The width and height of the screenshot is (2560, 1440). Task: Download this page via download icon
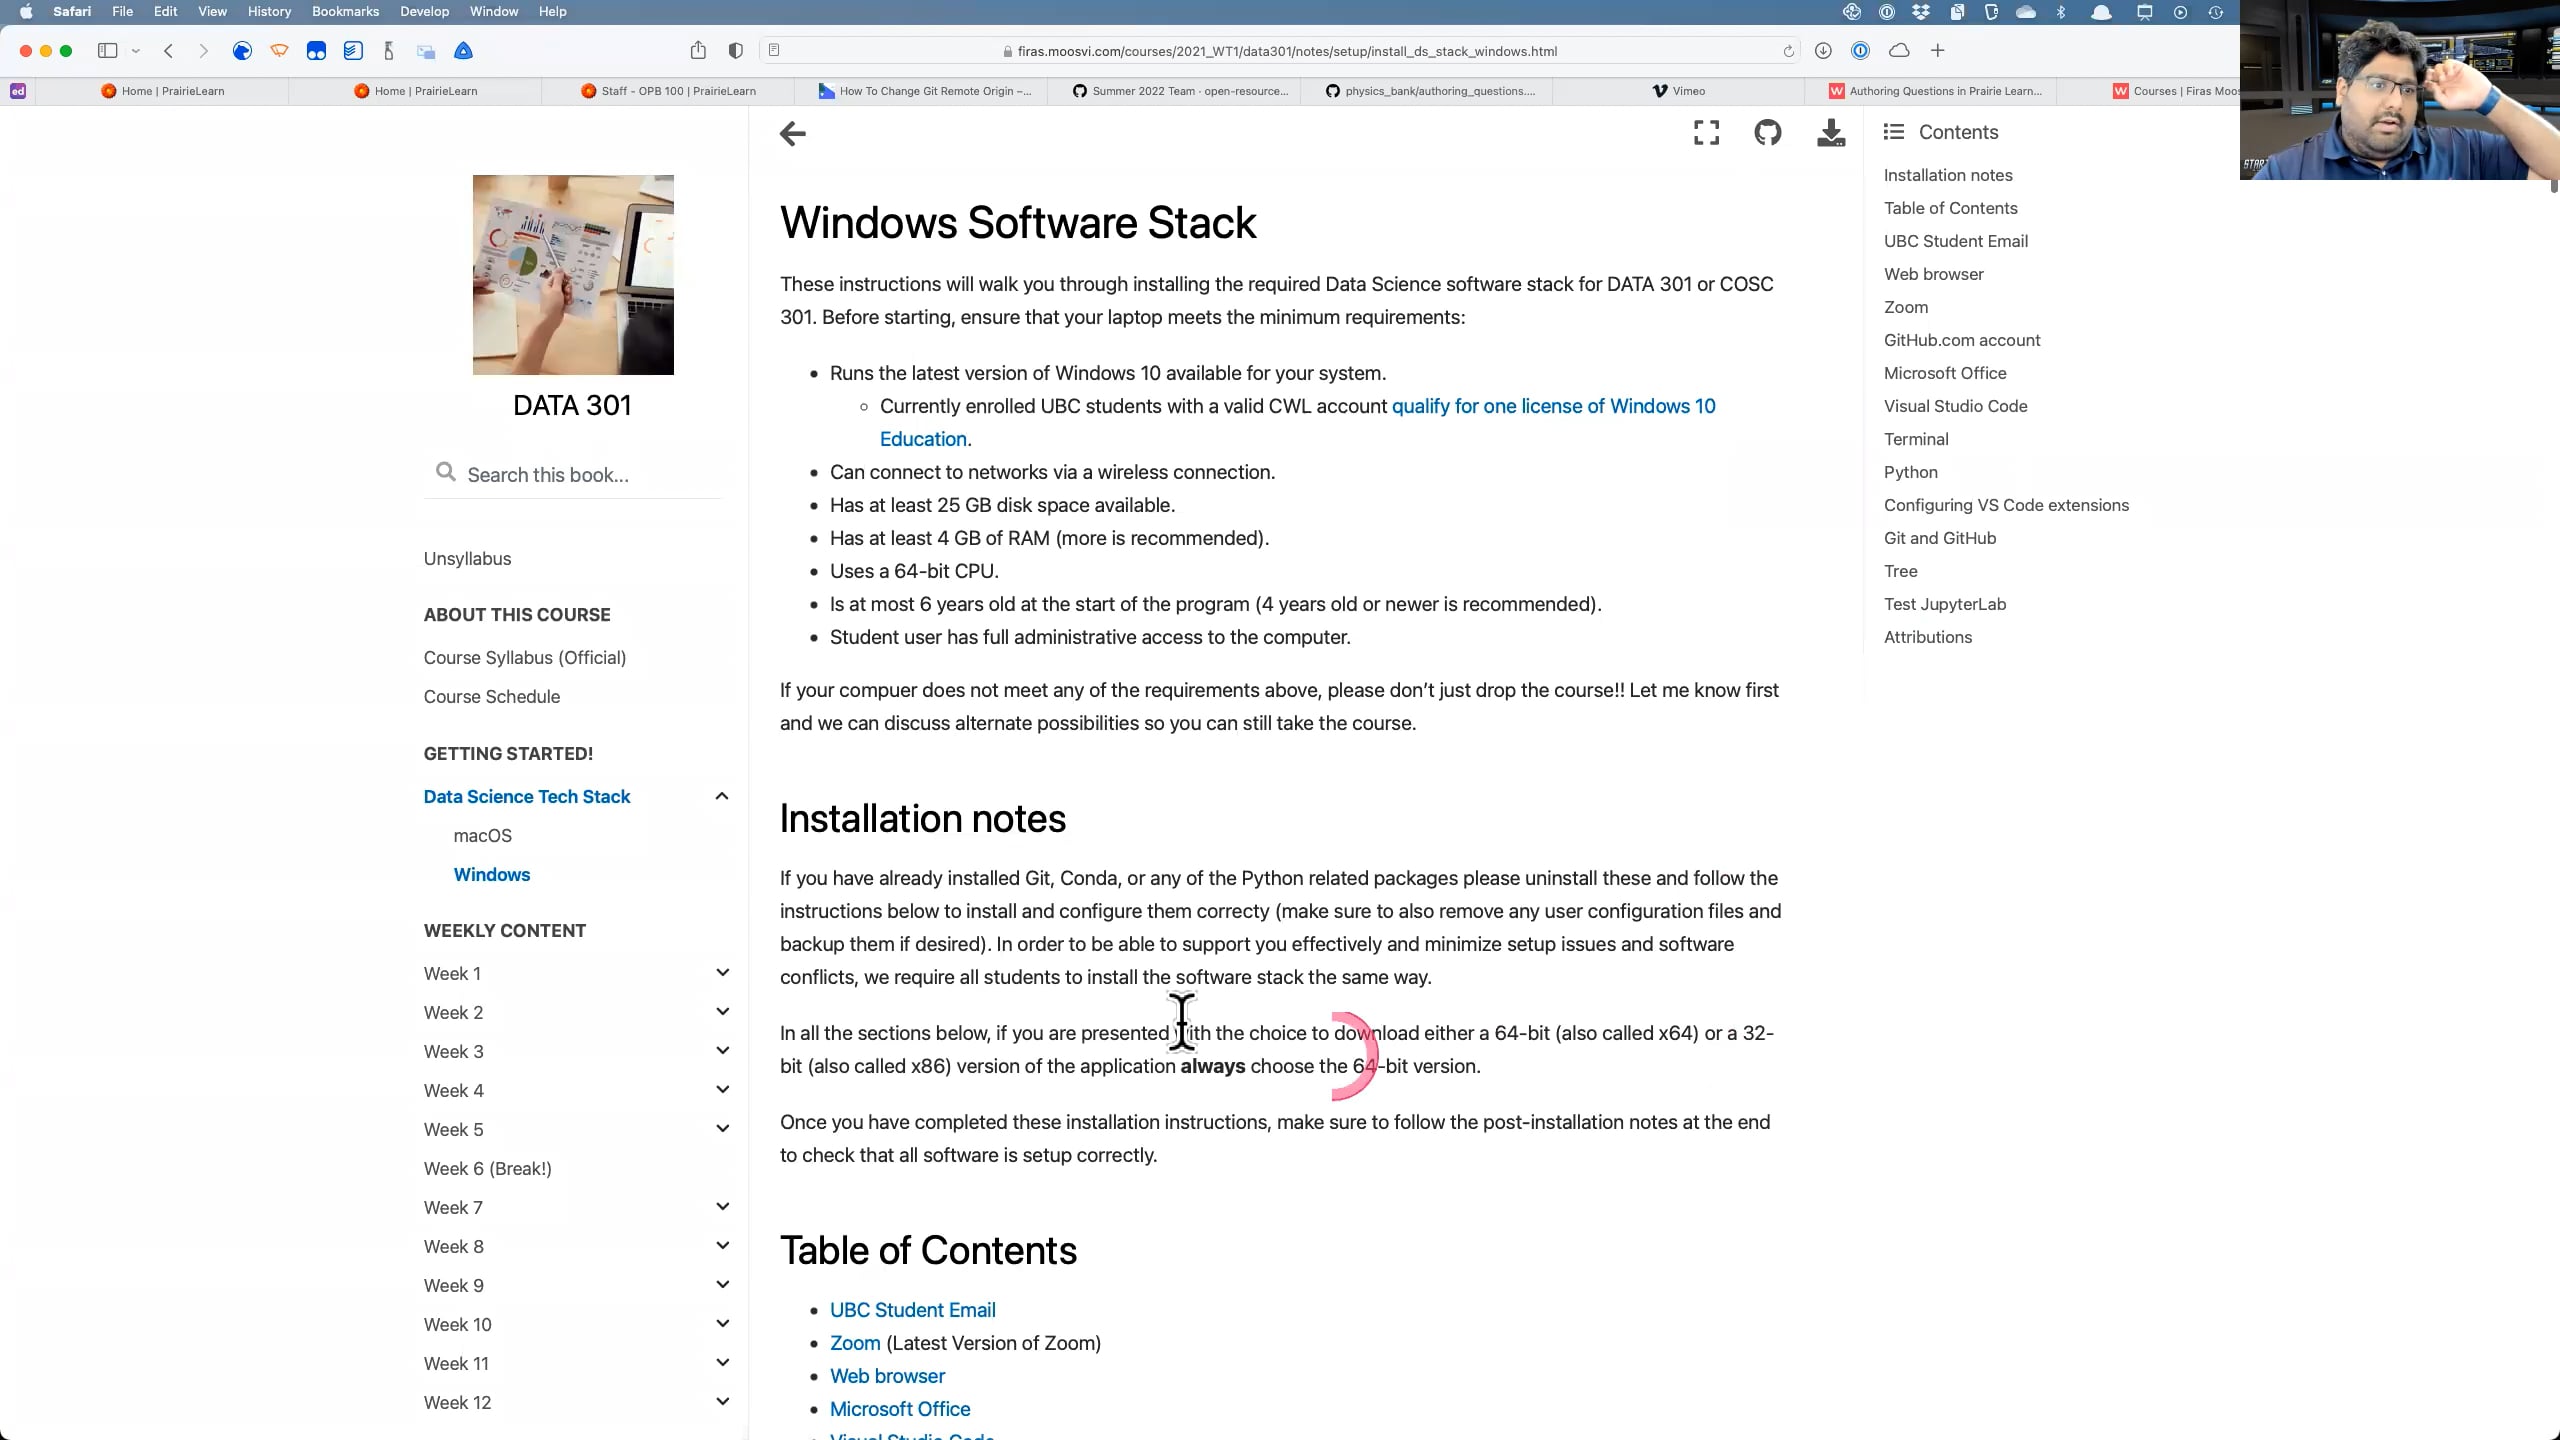[1831, 132]
